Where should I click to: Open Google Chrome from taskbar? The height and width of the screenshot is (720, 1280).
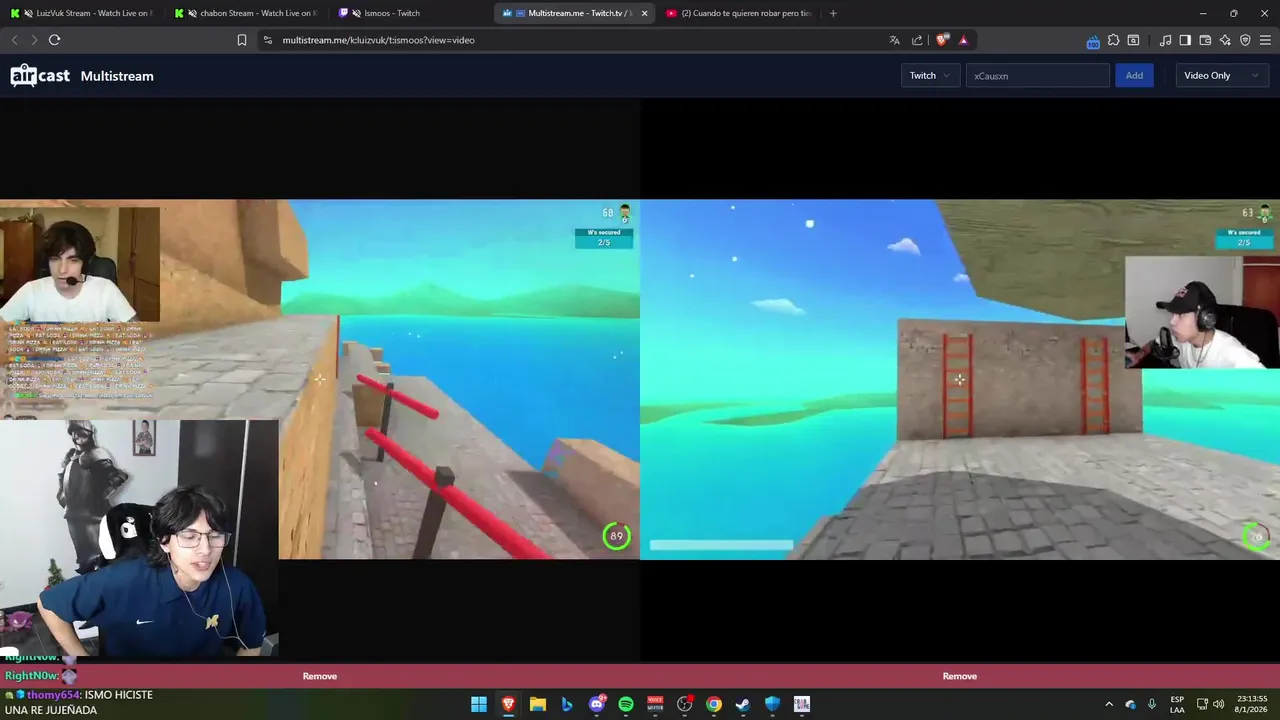pyautogui.click(x=714, y=704)
